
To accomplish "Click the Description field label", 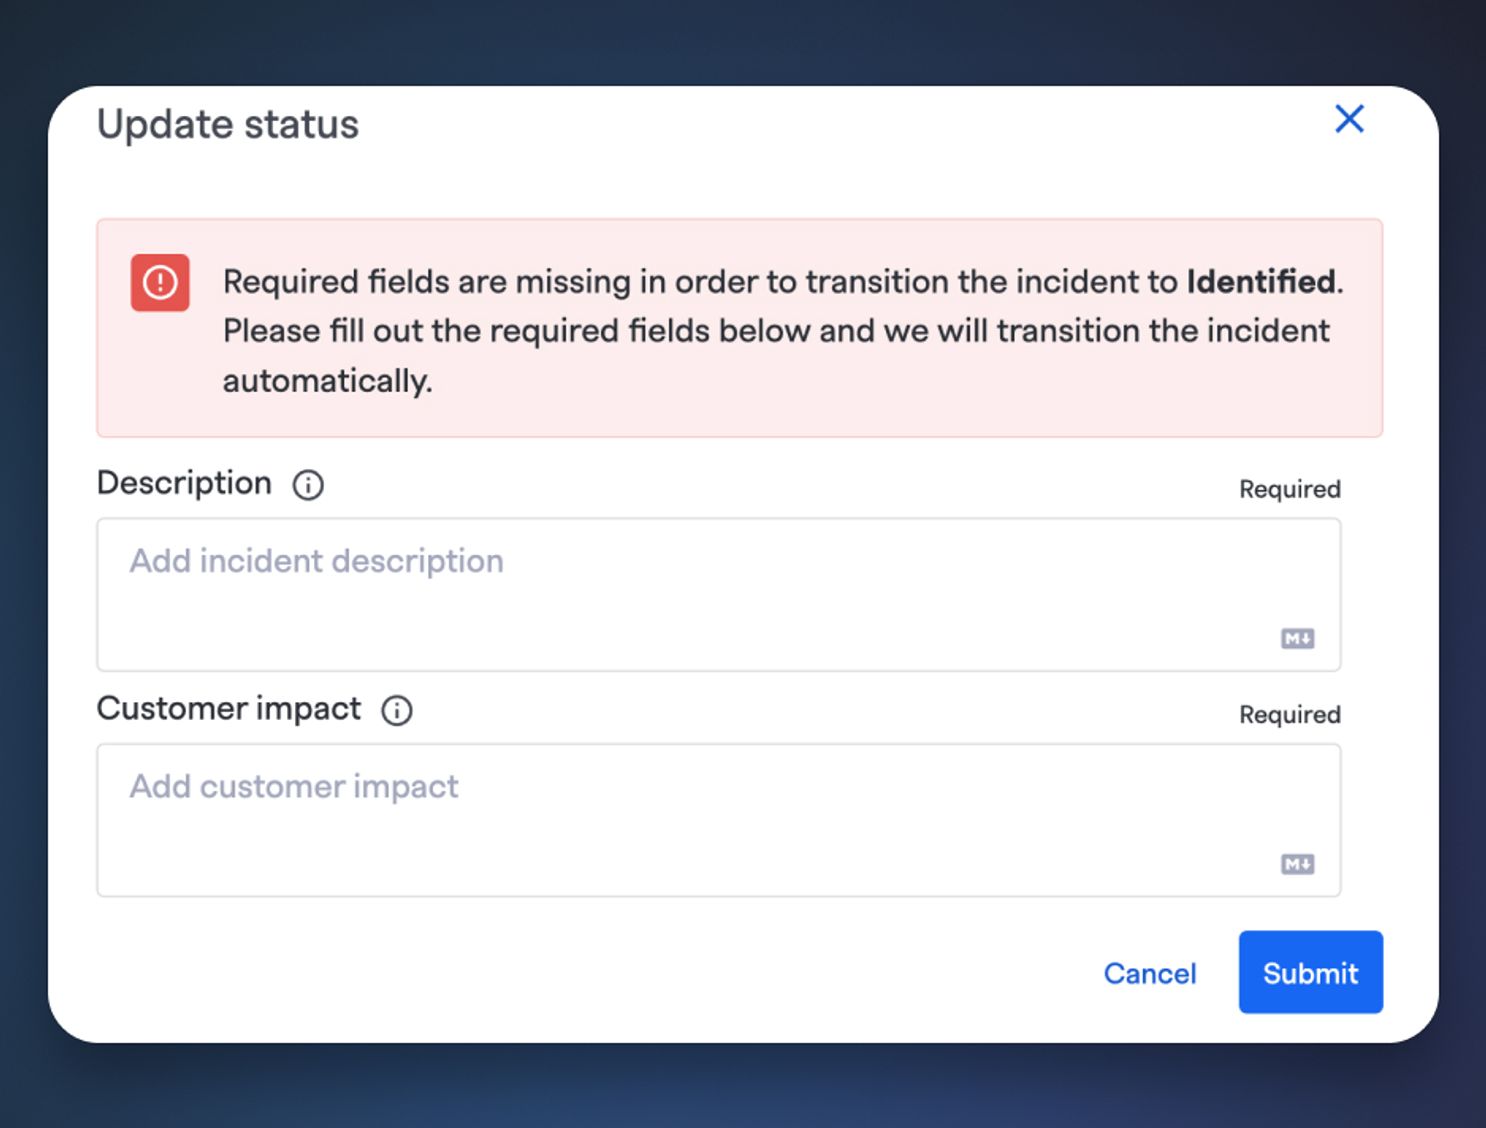I will [184, 483].
